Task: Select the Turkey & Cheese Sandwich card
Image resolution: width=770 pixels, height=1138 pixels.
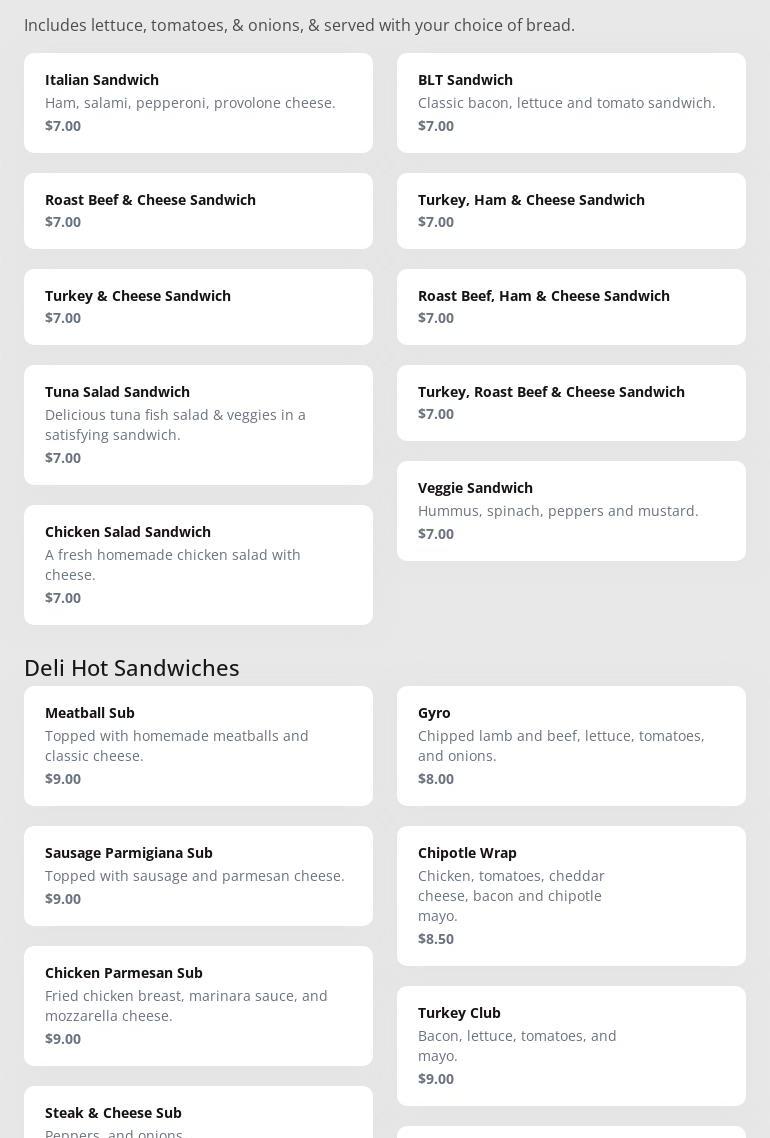Action: pos(198,307)
